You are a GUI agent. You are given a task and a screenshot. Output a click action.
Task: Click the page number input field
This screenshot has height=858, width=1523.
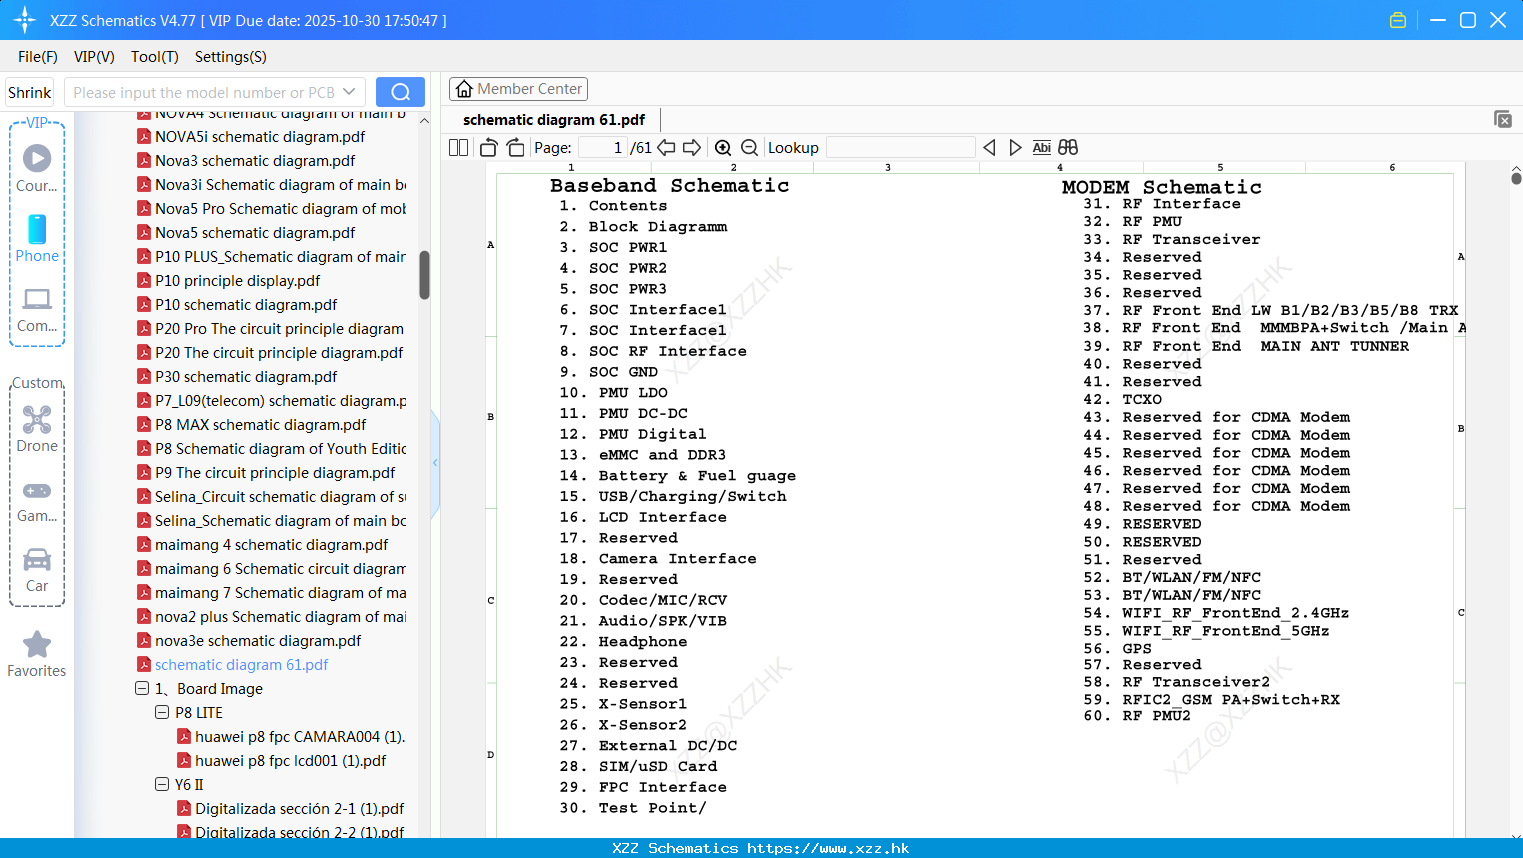click(x=603, y=147)
